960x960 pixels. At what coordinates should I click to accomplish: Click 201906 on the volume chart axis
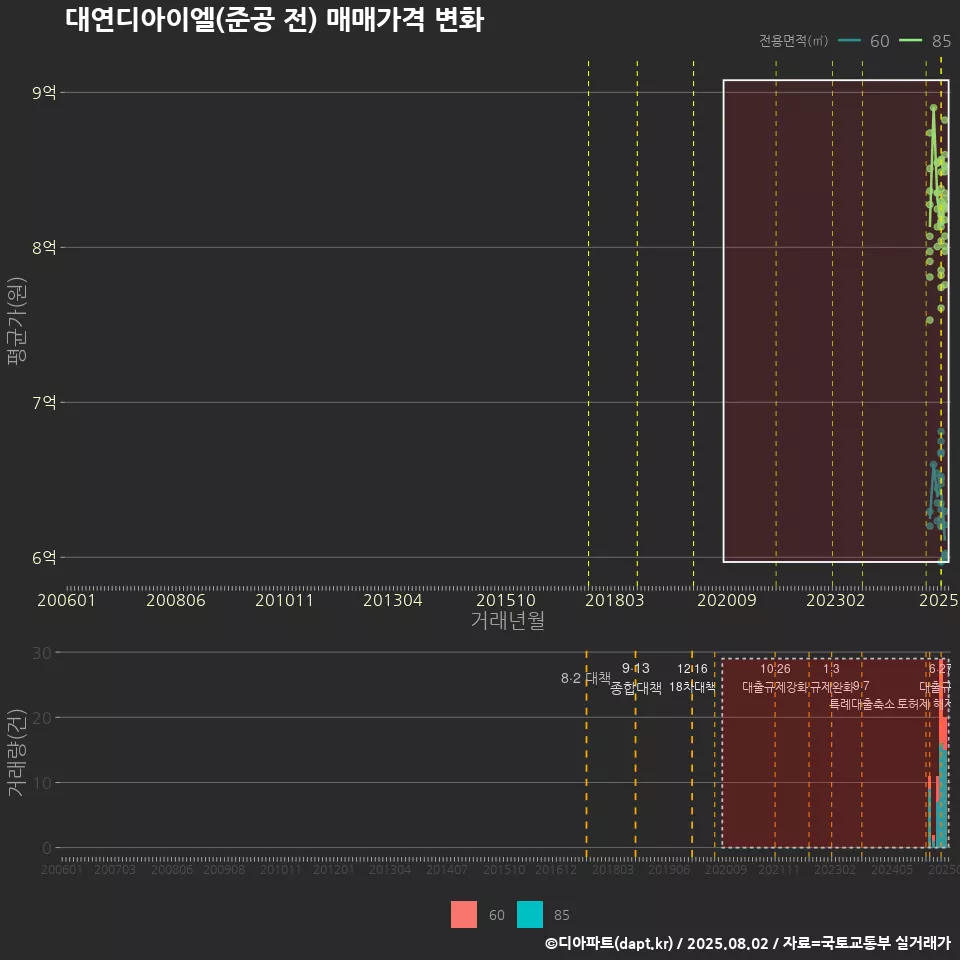[669, 869]
